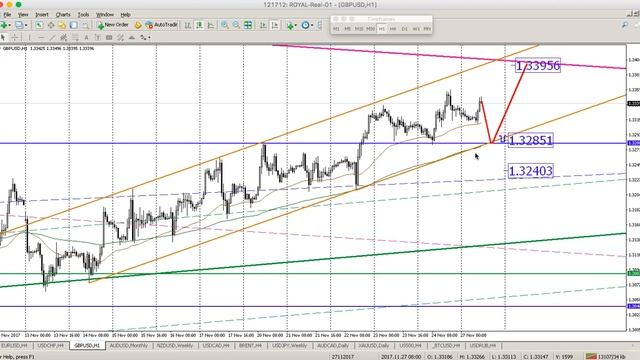Click the New Order button
This screenshot has height=360, width=640.
pyautogui.click(x=113, y=25)
